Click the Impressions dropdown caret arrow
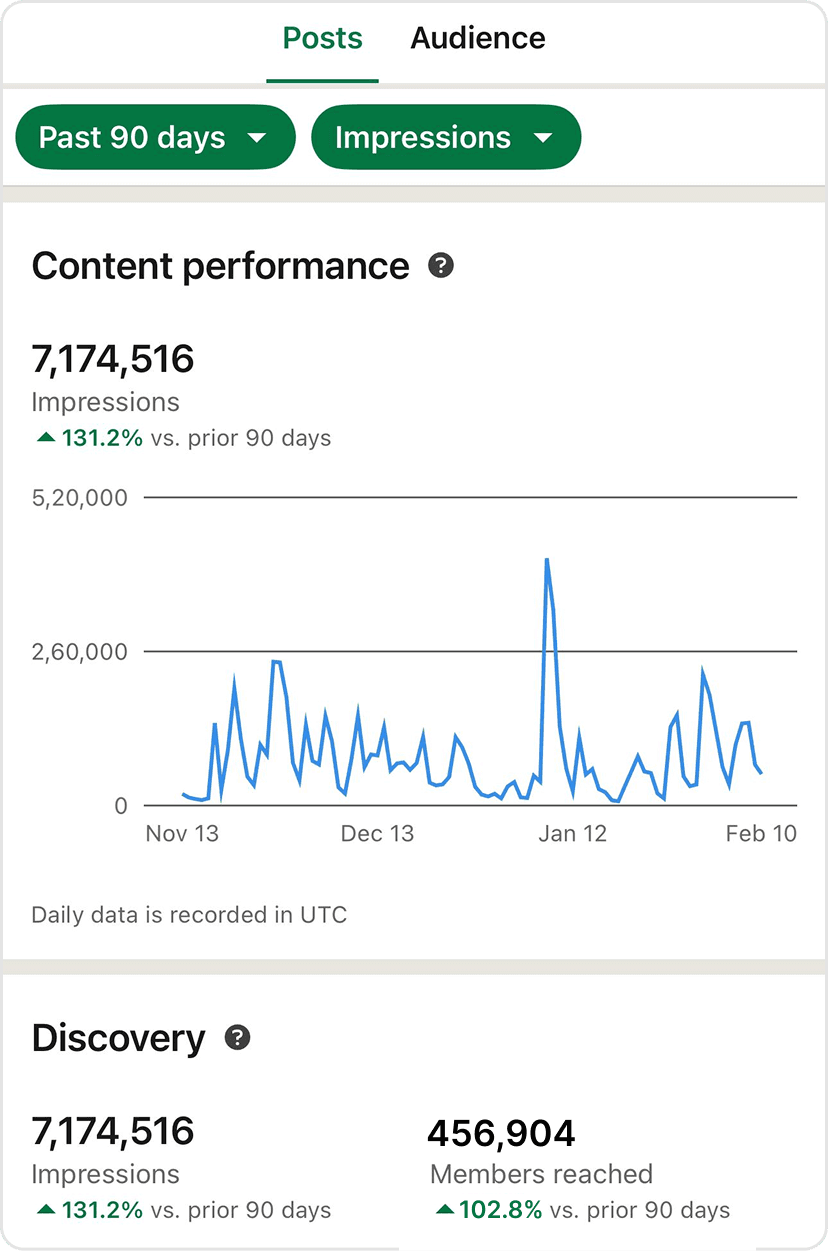828x1251 pixels. point(543,138)
